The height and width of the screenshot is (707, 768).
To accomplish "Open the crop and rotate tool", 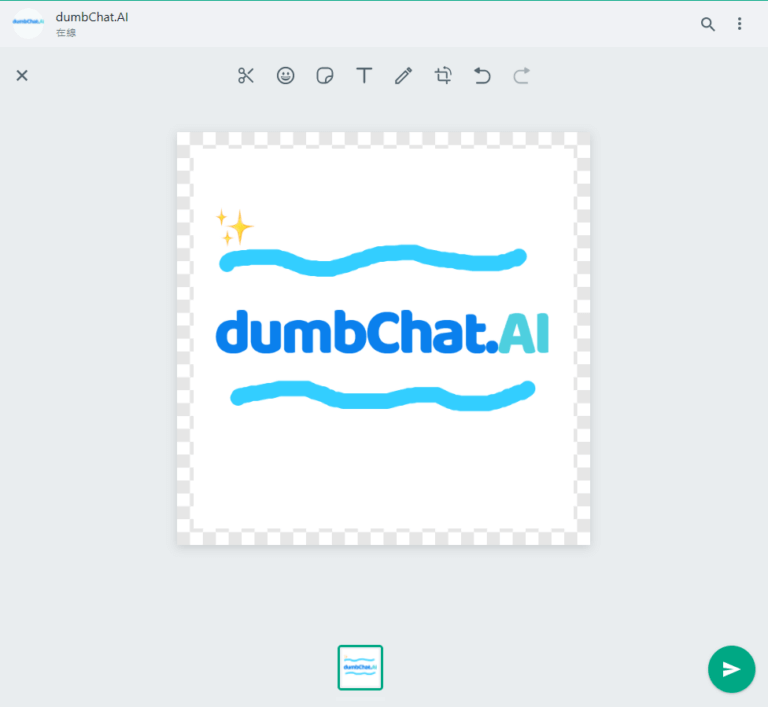I will (443, 76).
